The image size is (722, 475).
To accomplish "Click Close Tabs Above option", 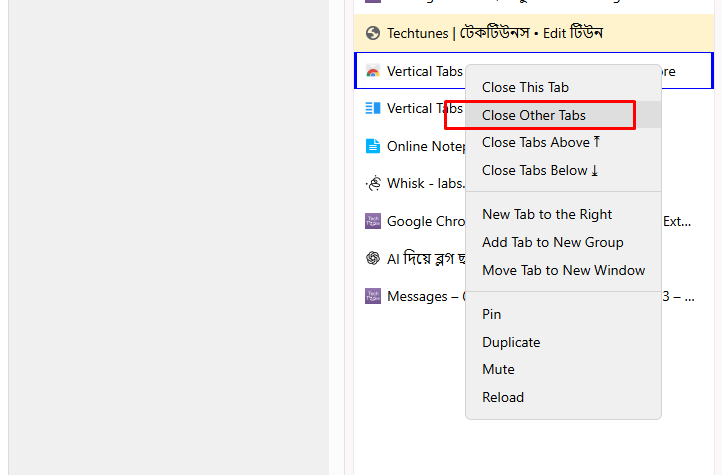I will [x=563, y=143].
